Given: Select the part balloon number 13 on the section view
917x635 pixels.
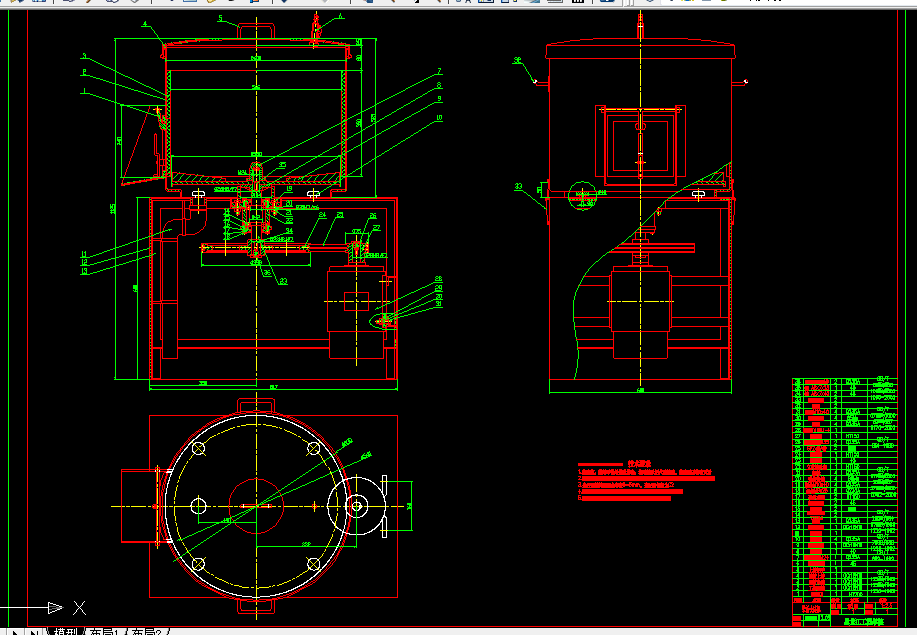Looking at the screenshot, I should (84, 271).
